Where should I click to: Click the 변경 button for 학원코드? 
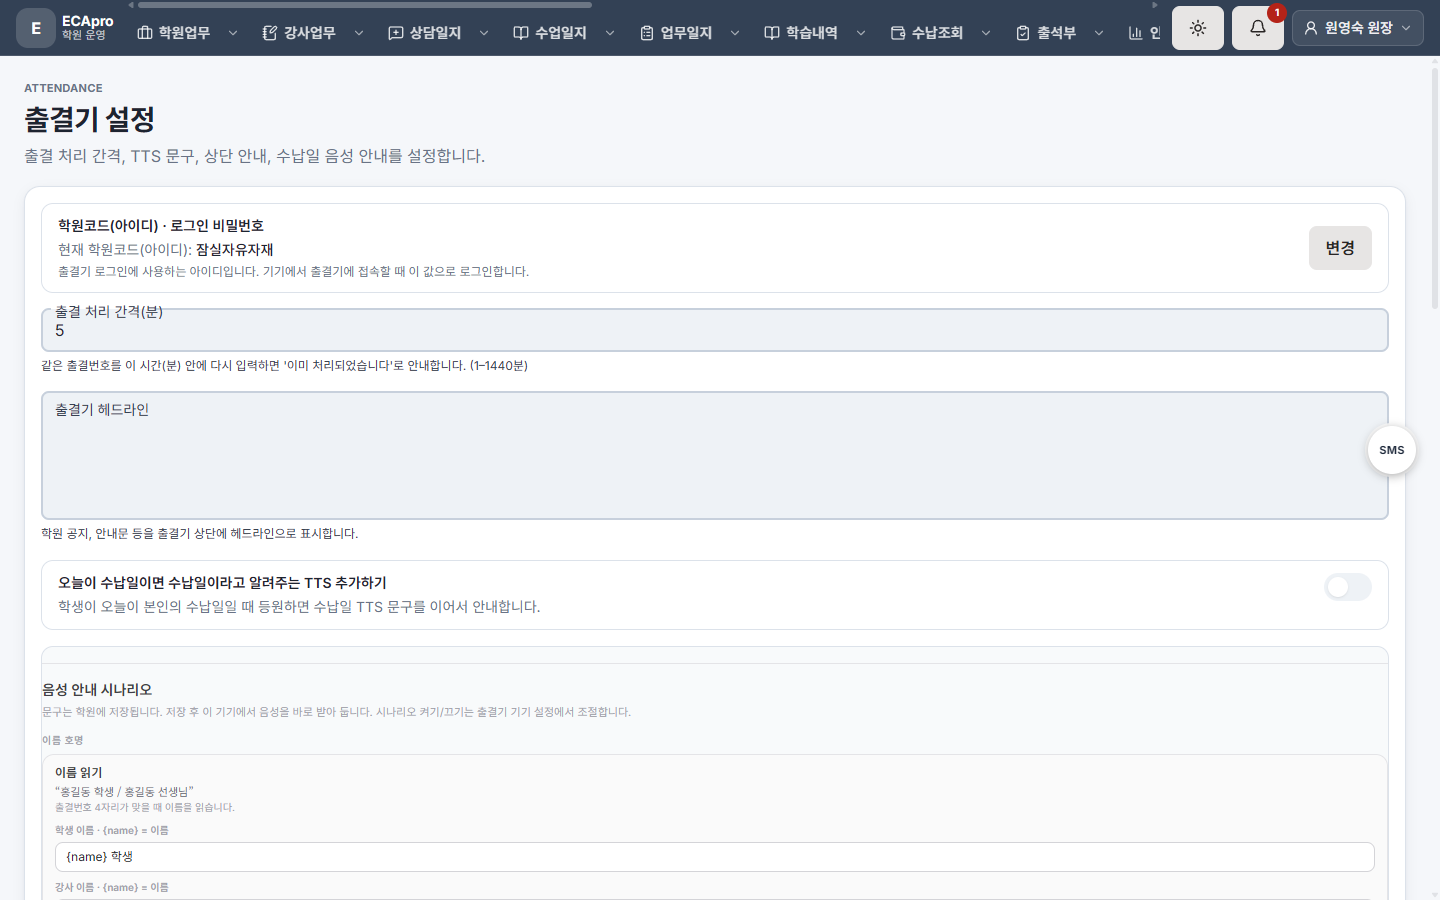(x=1340, y=248)
